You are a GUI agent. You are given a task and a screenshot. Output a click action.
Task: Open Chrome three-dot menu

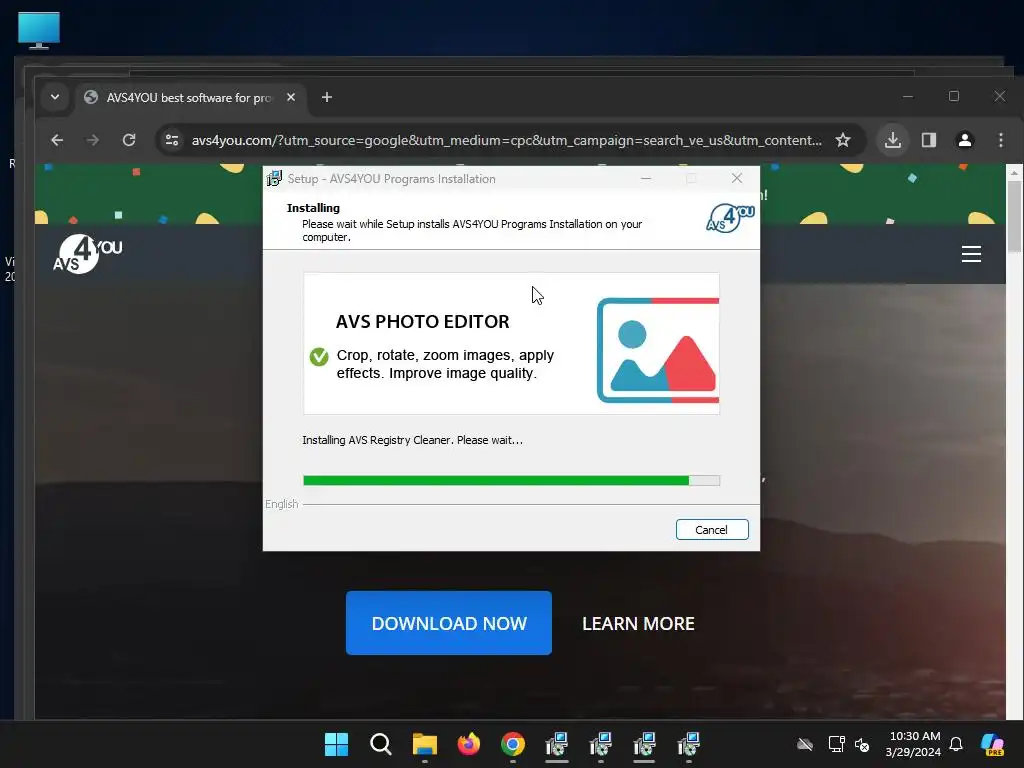pyautogui.click(x=1000, y=140)
